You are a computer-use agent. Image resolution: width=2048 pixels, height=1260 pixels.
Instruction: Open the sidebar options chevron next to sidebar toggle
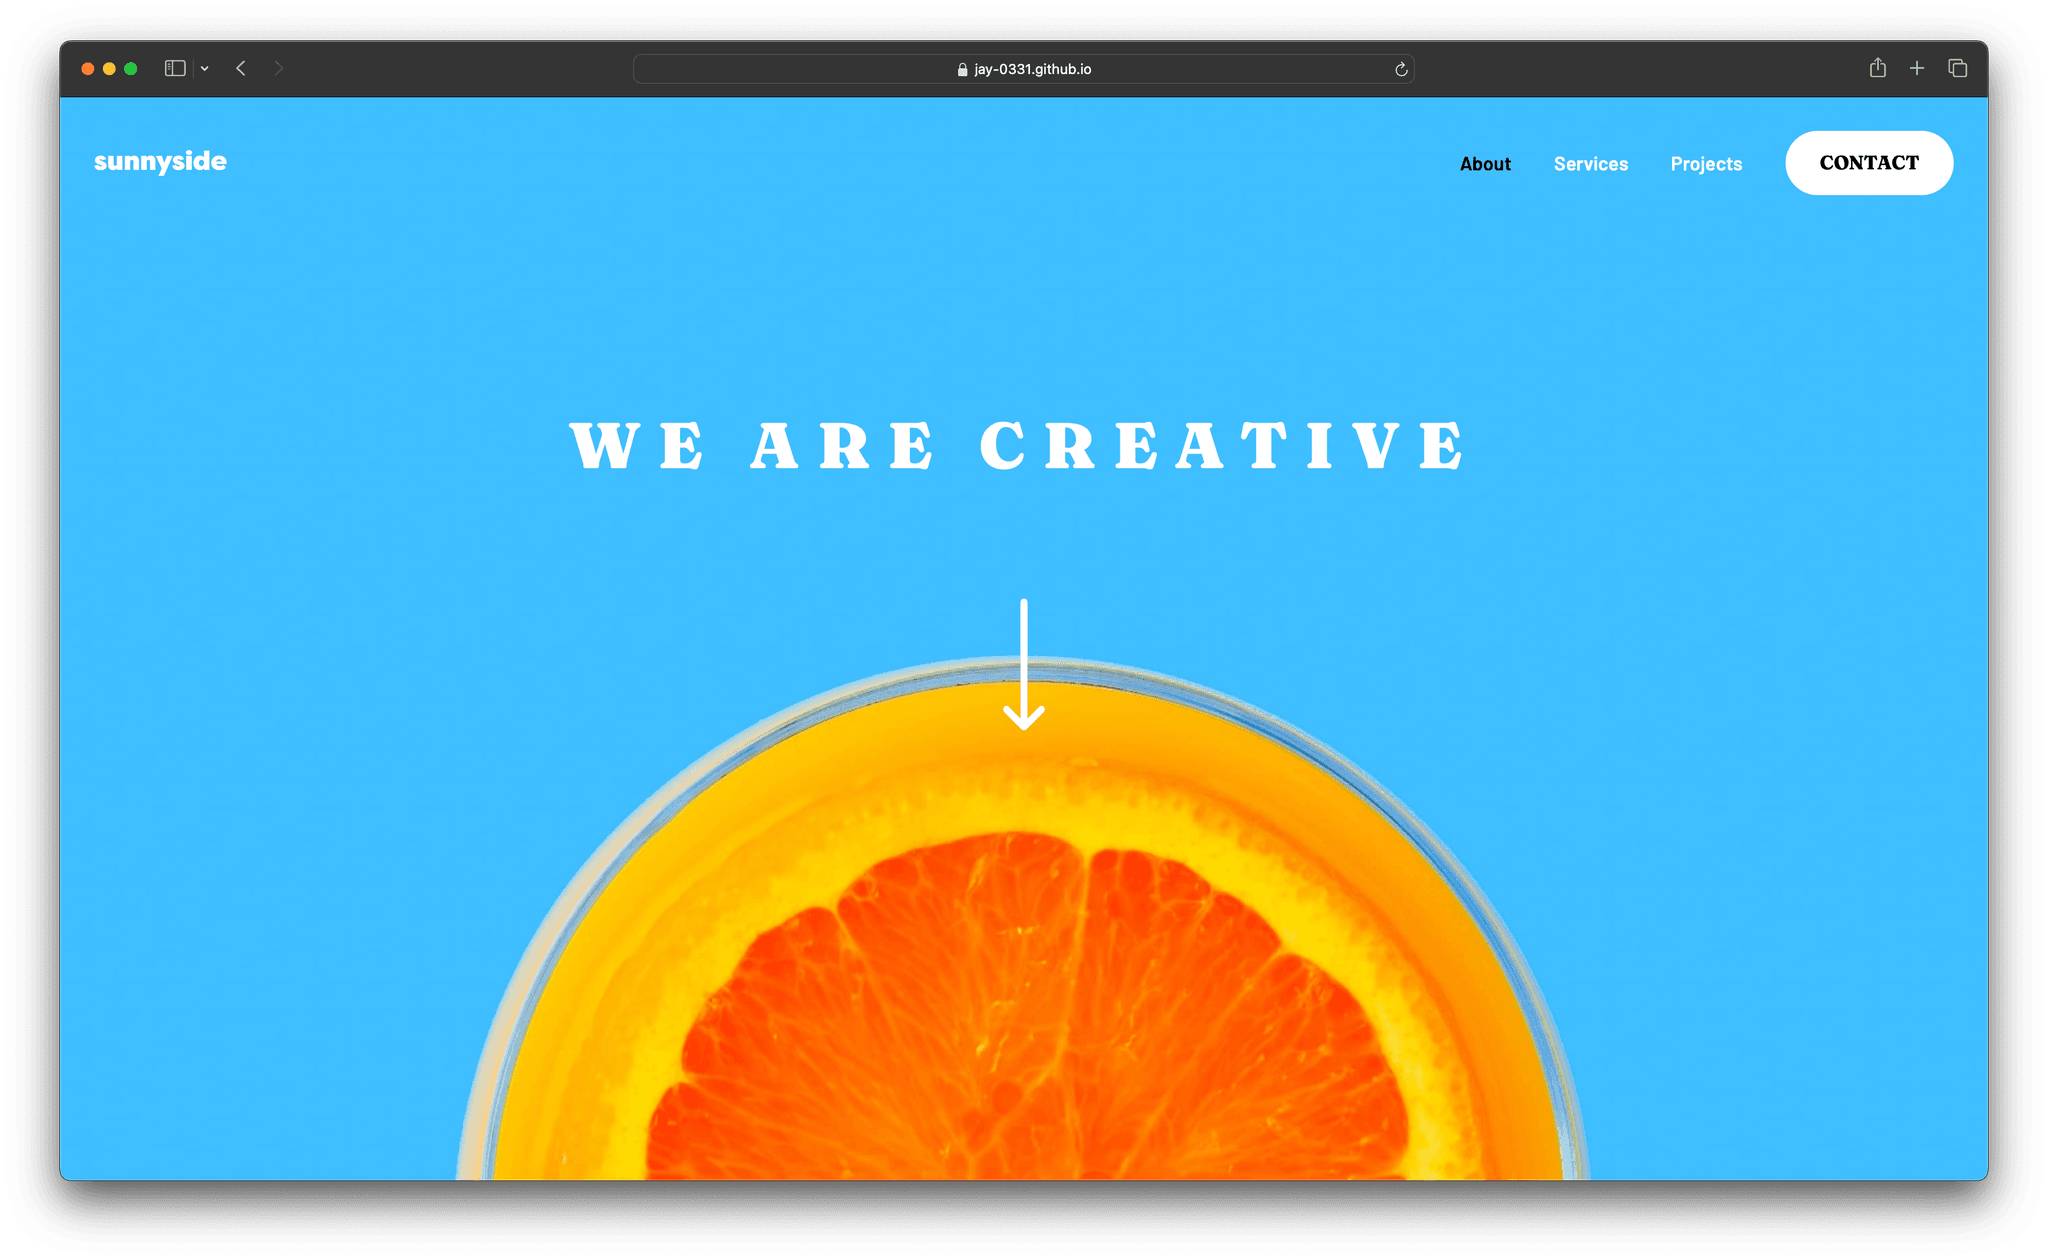tap(205, 68)
